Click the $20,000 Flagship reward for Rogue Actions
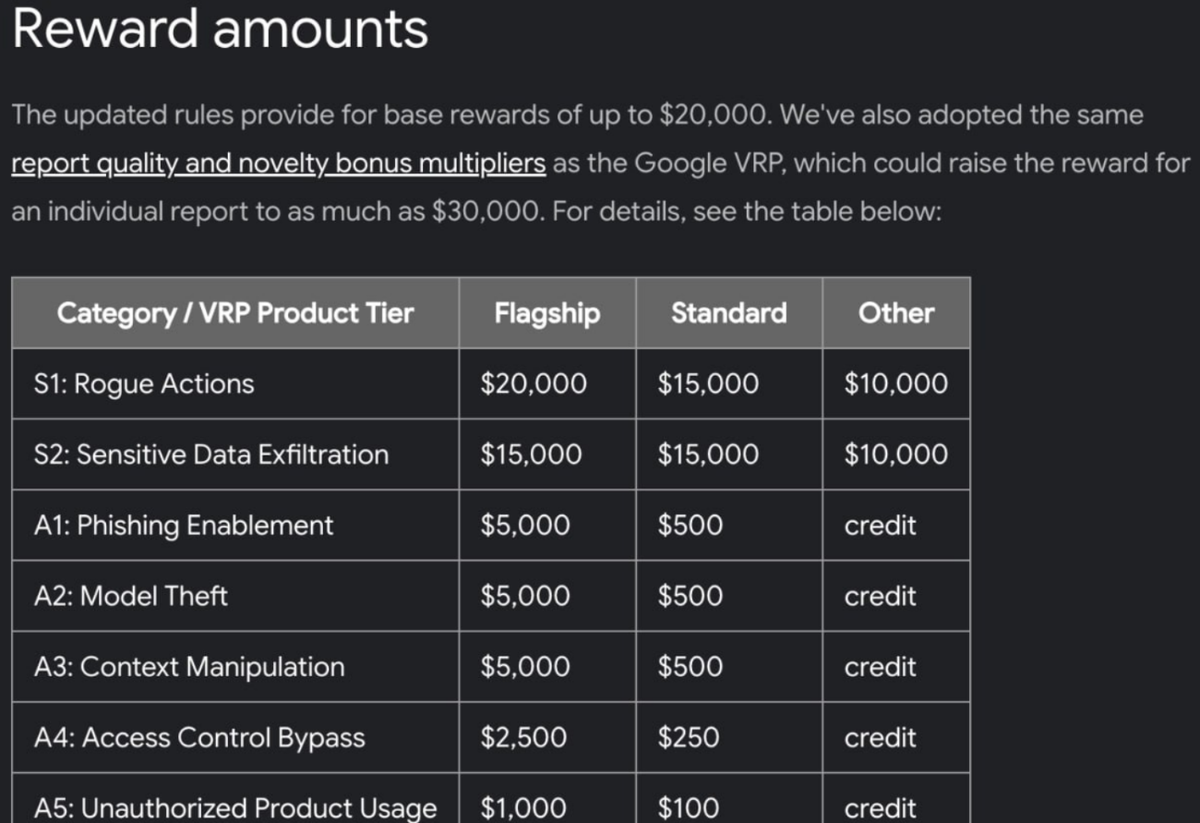The height and width of the screenshot is (823, 1200). pyautogui.click(x=534, y=384)
